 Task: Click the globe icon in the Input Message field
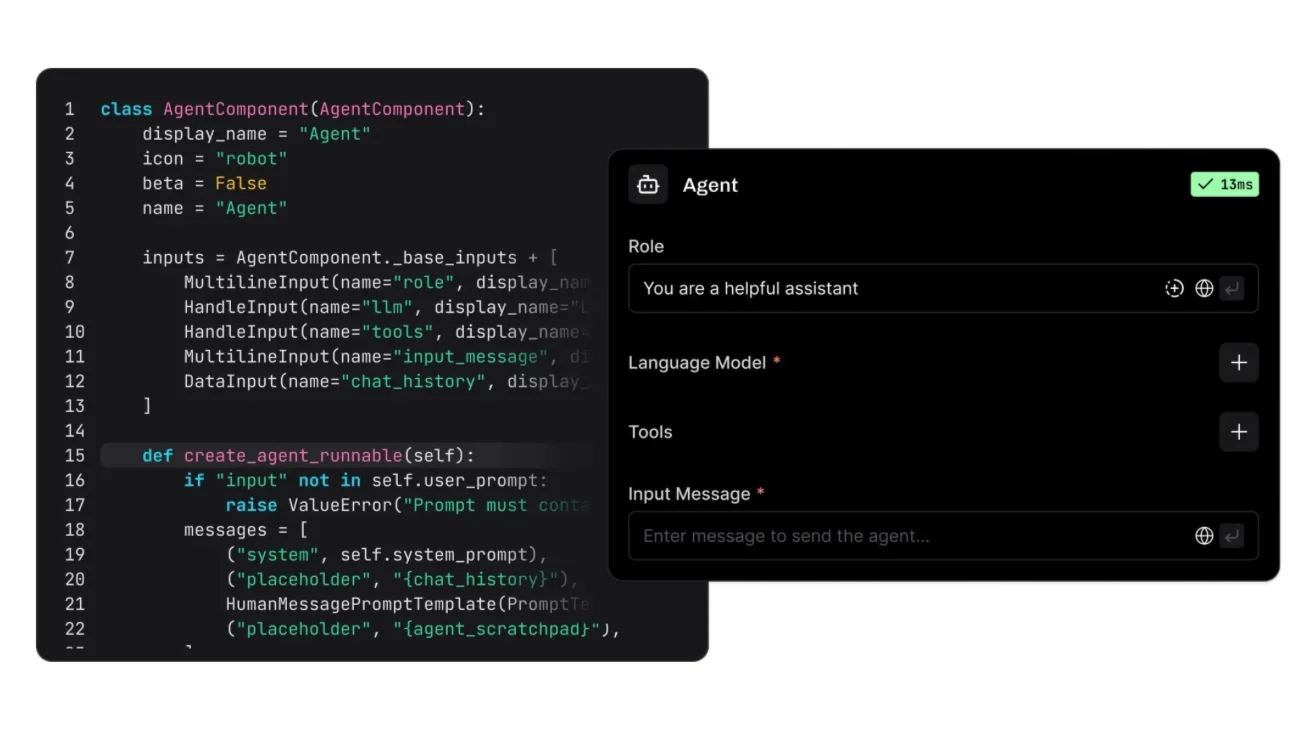(1204, 536)
